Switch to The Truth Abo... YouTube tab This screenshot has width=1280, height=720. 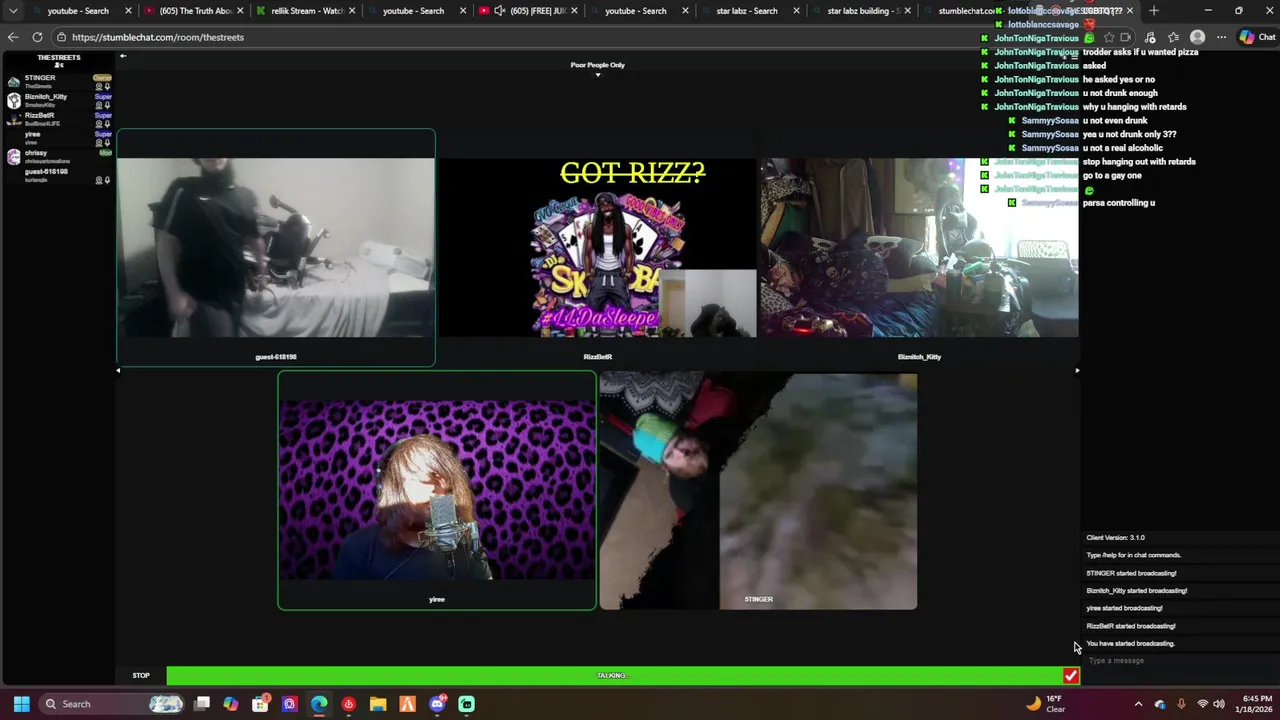[195, 11]
